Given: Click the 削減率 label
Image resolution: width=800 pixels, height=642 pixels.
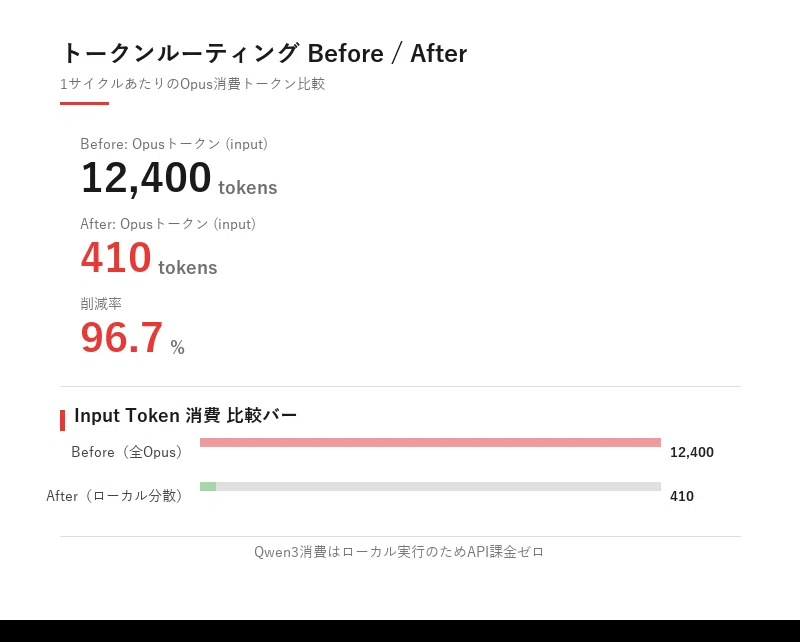Looking at the screenshot, I should (x=101, y=304).
